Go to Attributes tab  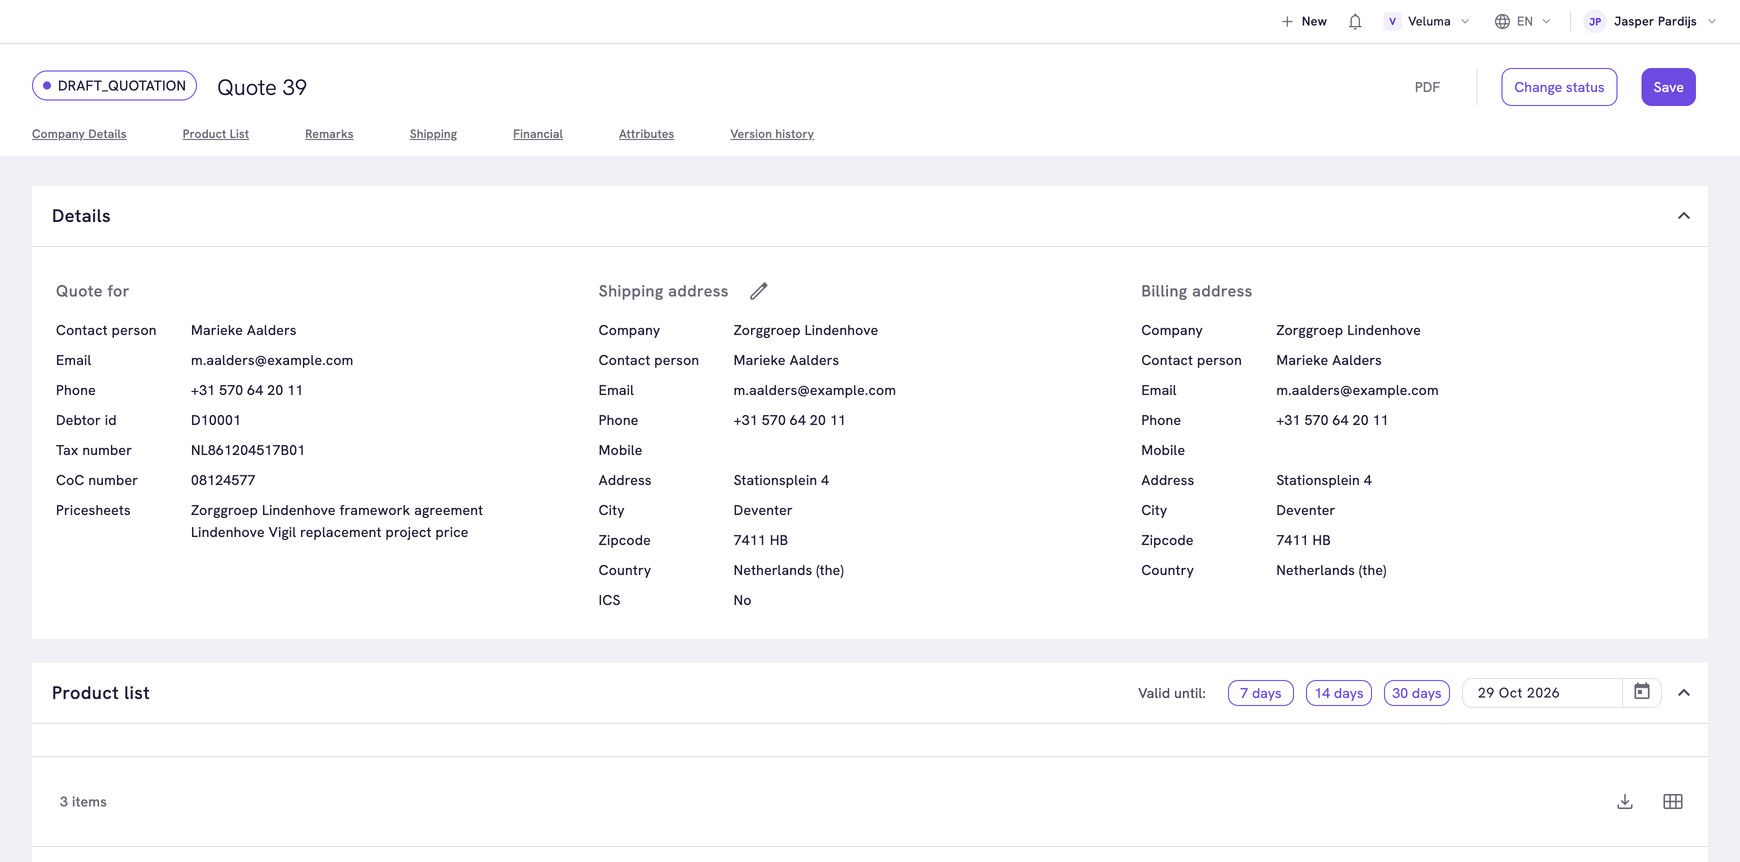point(646,134)
